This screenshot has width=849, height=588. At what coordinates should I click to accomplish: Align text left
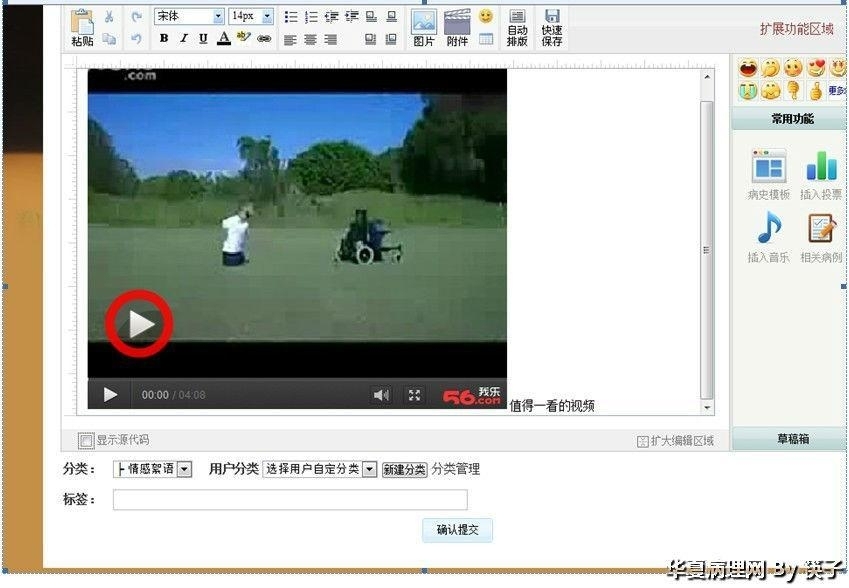(x=290, y=40)
